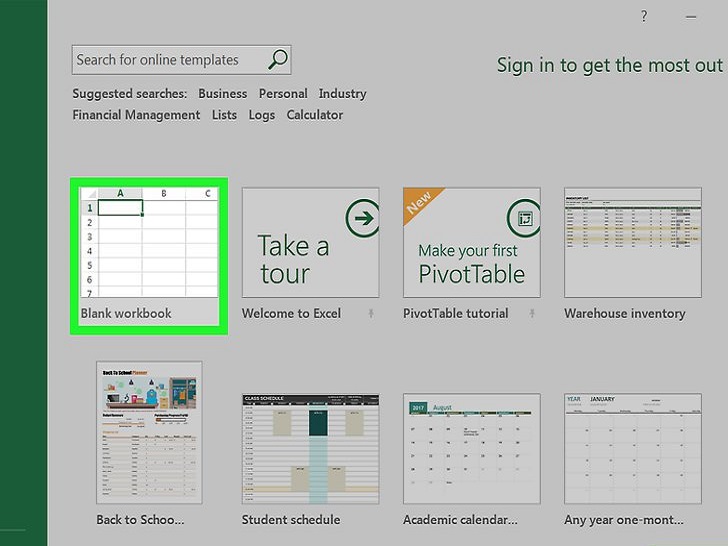Screen dimensions: 728x546
Task: Open the Academic calendar template thumbnail
Action: pyautogui.click(x=472, y=449)
